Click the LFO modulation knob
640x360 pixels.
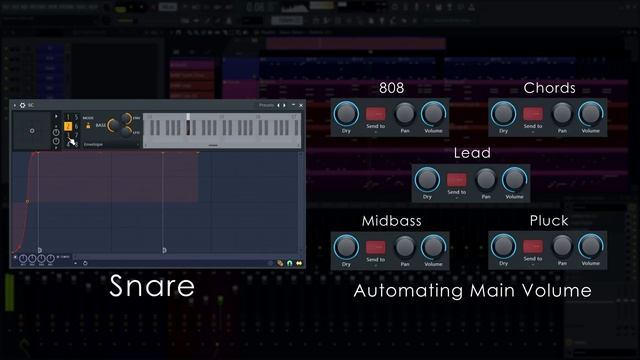(x=126, y=132)
